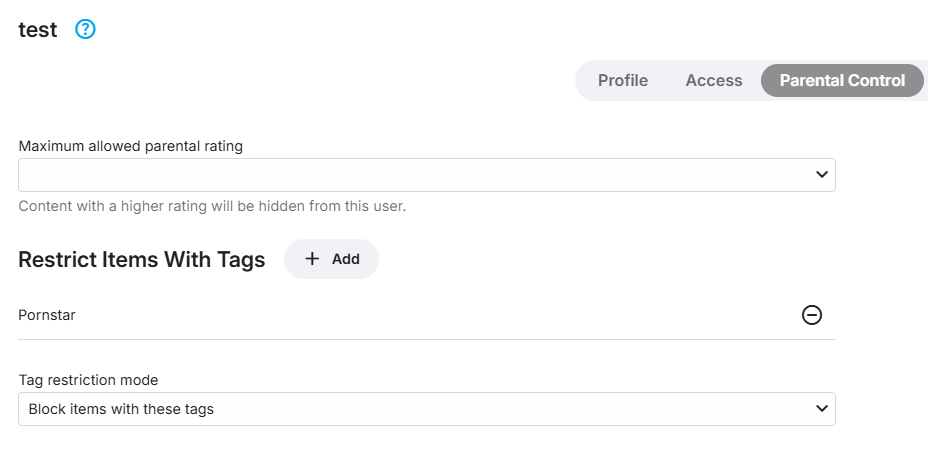
Task: Remove the Pornstar tag with minus icon
Action: (812, 315)
